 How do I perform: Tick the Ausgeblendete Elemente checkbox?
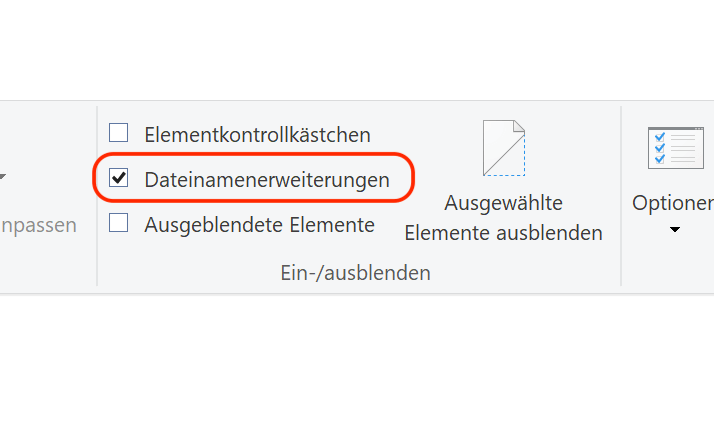pos(118,223)
